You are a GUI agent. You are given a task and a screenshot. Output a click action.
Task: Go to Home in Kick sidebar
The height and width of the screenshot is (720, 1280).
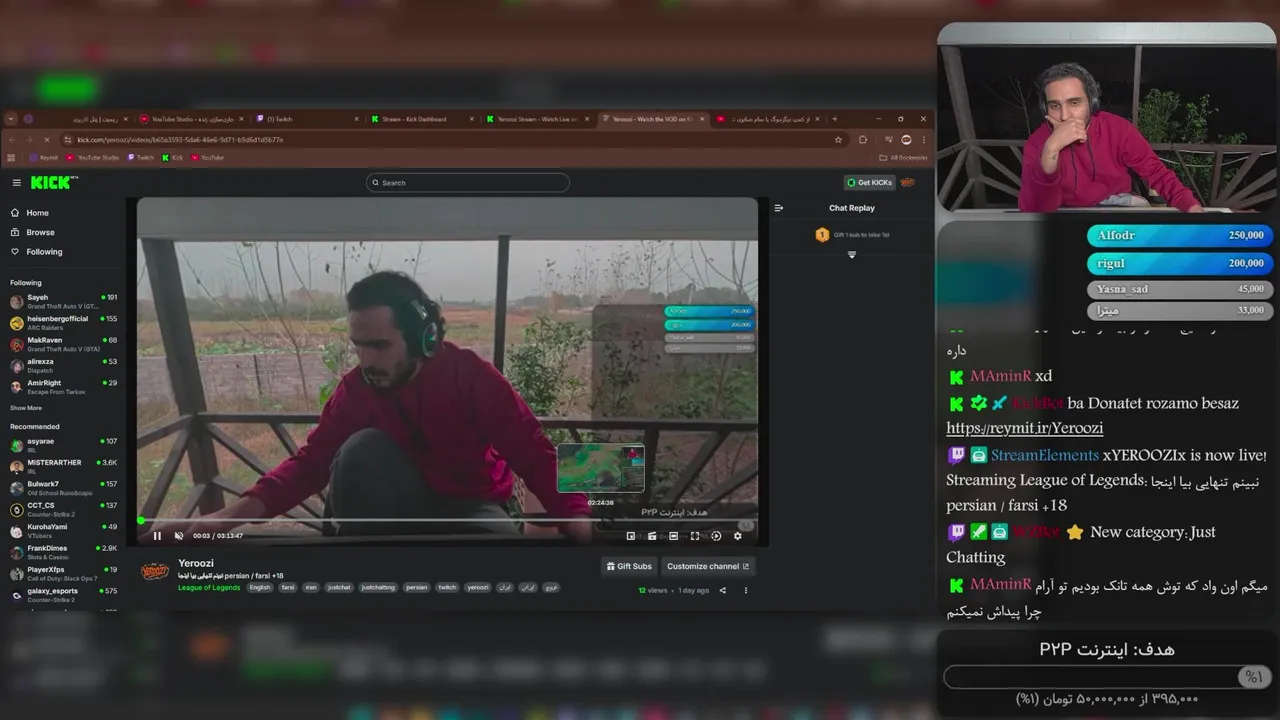30,213
